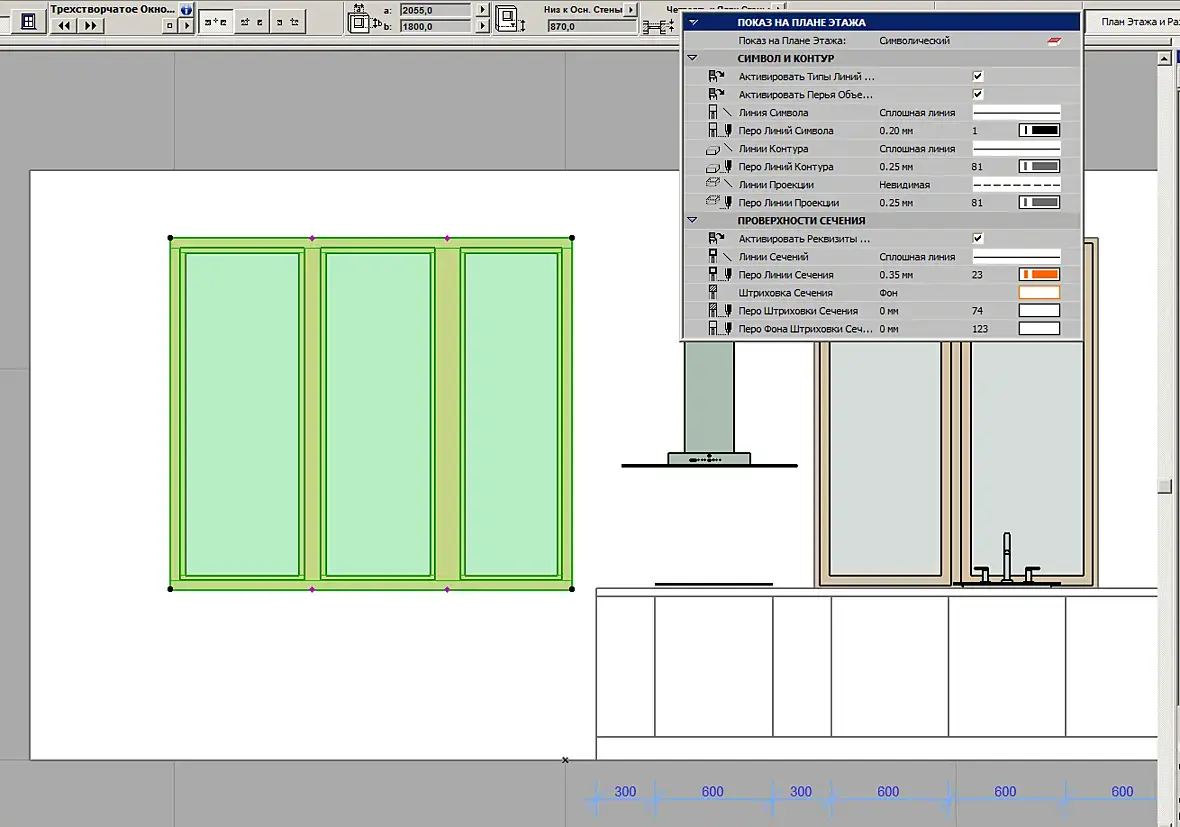
Task: Go to previous window type with rewind arrows
Action: tap(63, 26)
